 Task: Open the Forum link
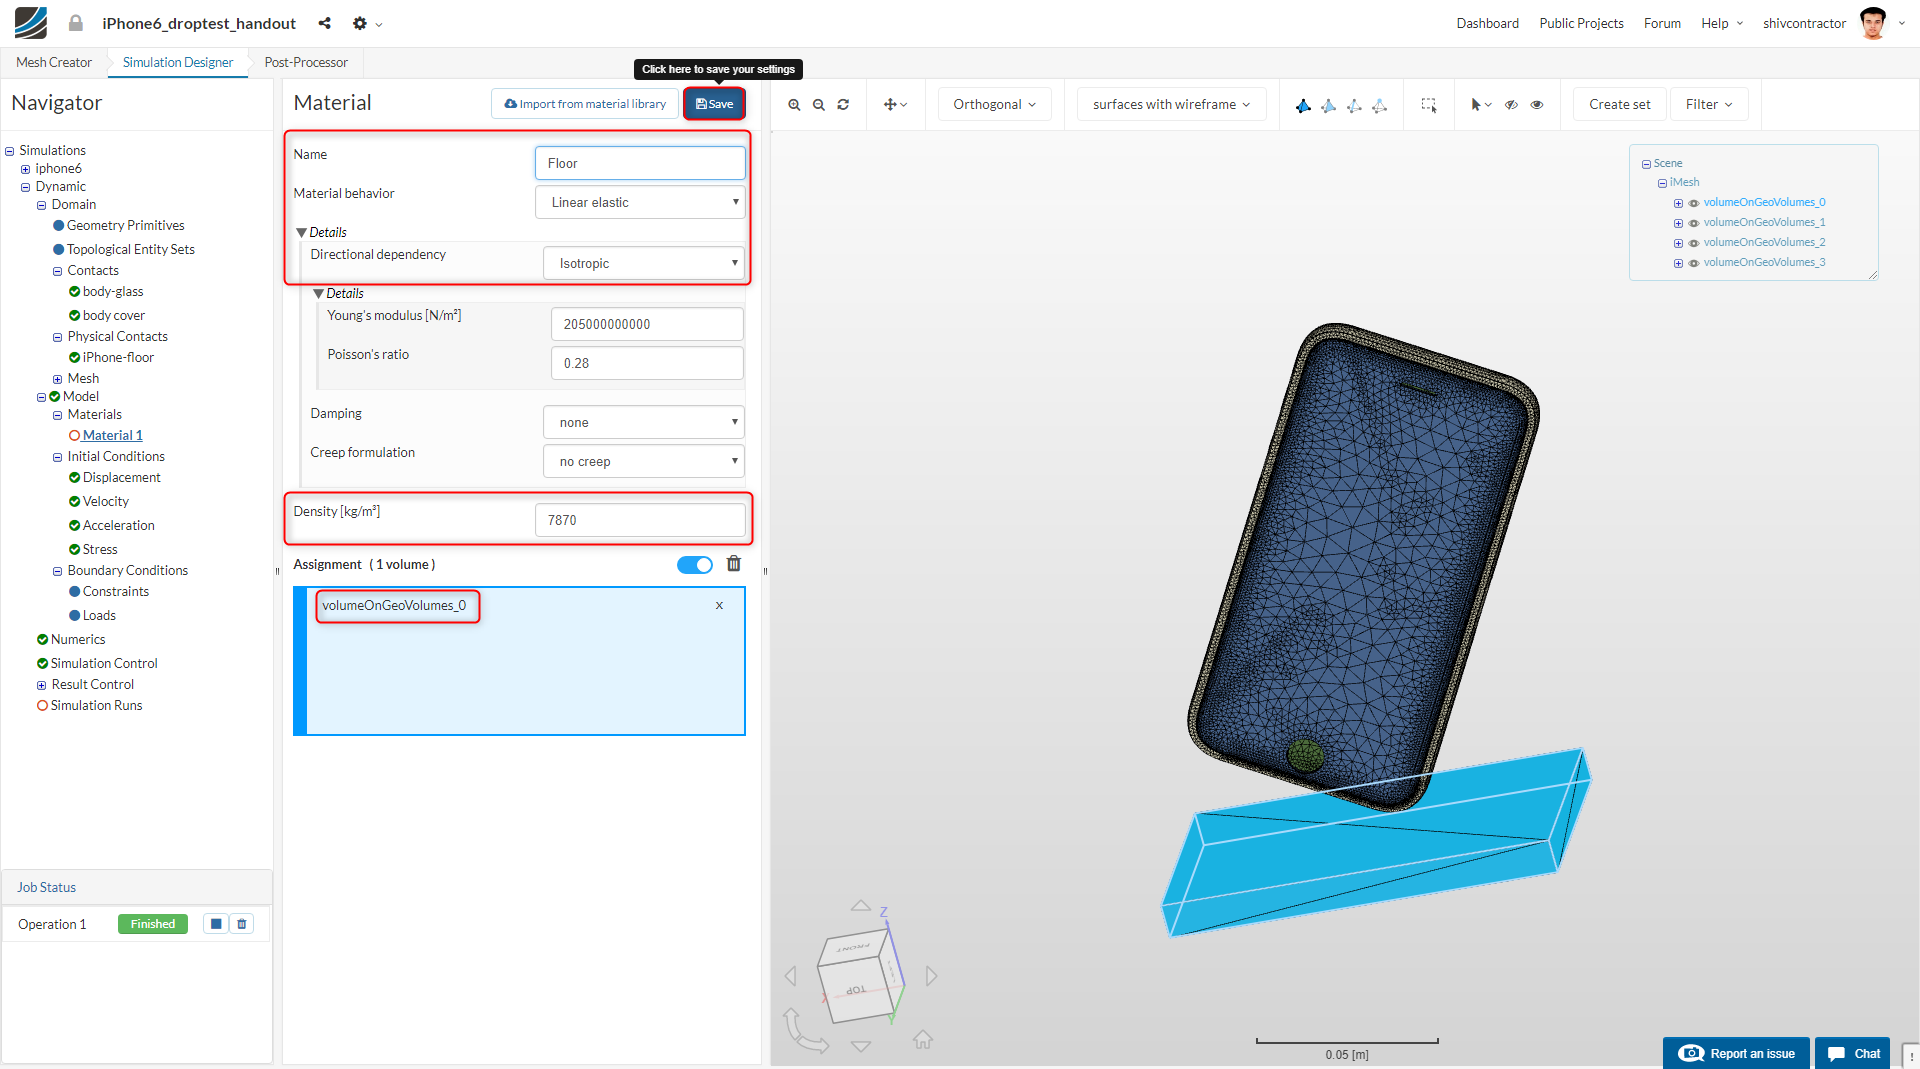[x=1662, y=23]
